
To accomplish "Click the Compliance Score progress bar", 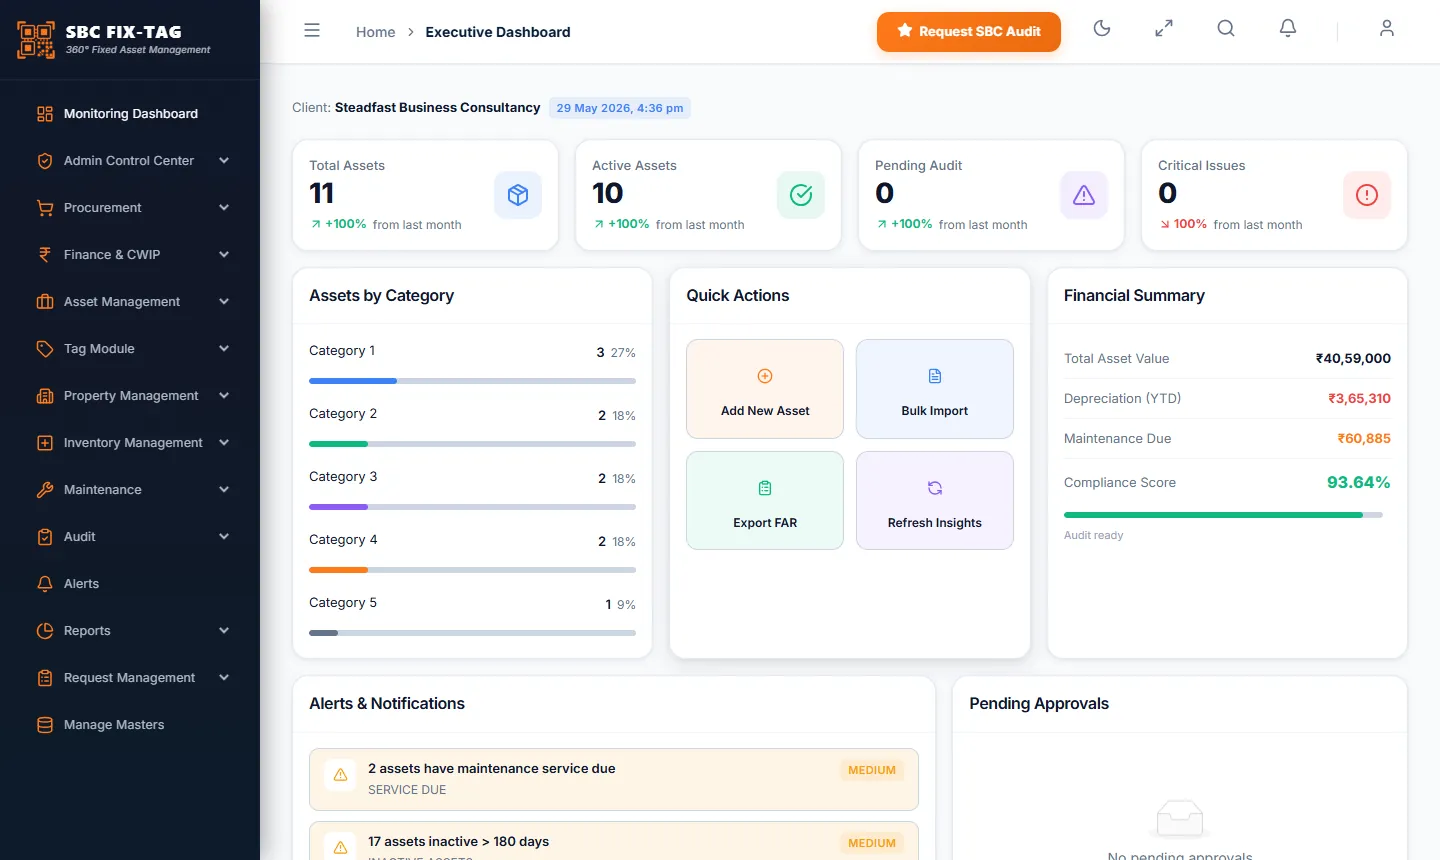I will coord(1223,515).
